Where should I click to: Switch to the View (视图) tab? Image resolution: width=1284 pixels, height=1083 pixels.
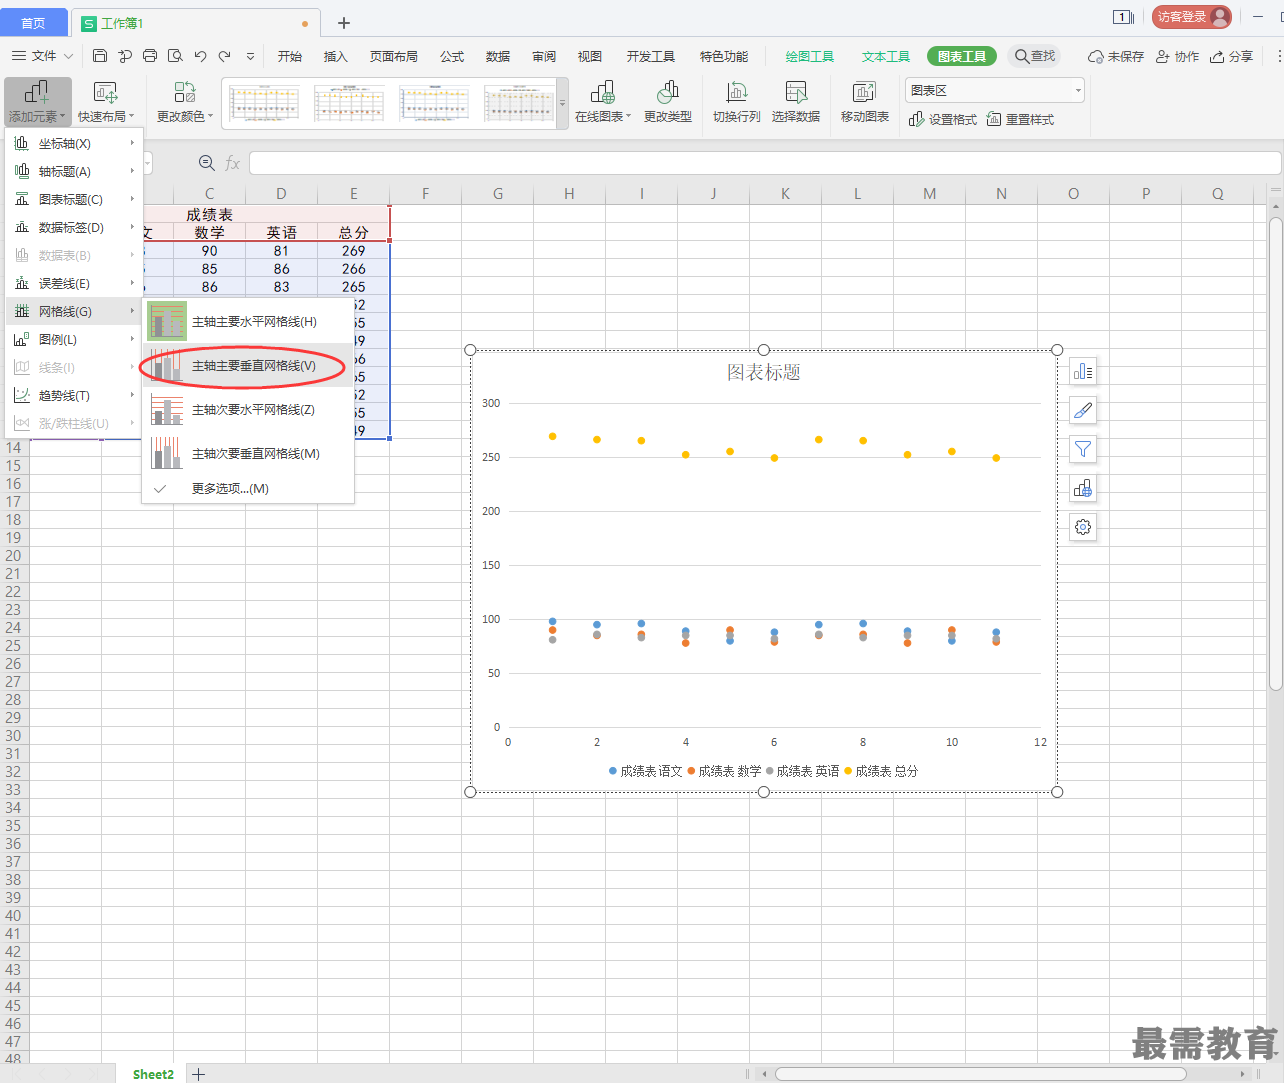pos(590,56)
